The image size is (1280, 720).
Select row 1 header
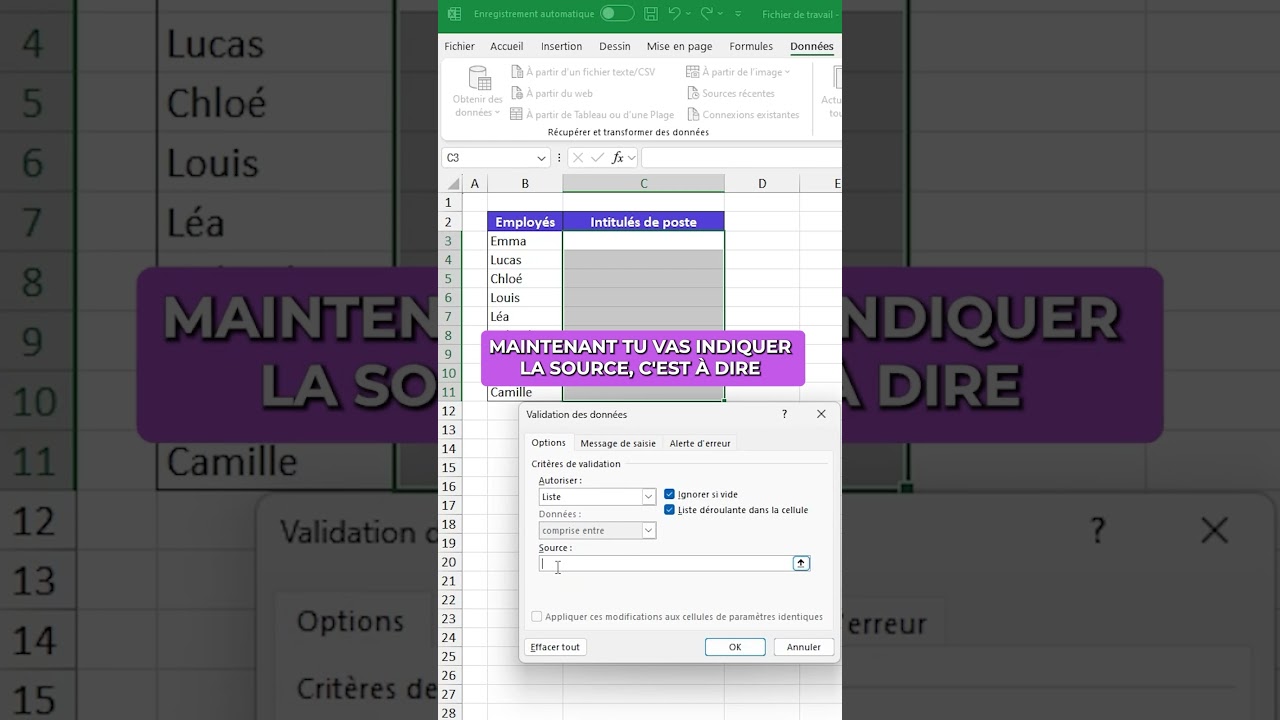coord(449,203)
